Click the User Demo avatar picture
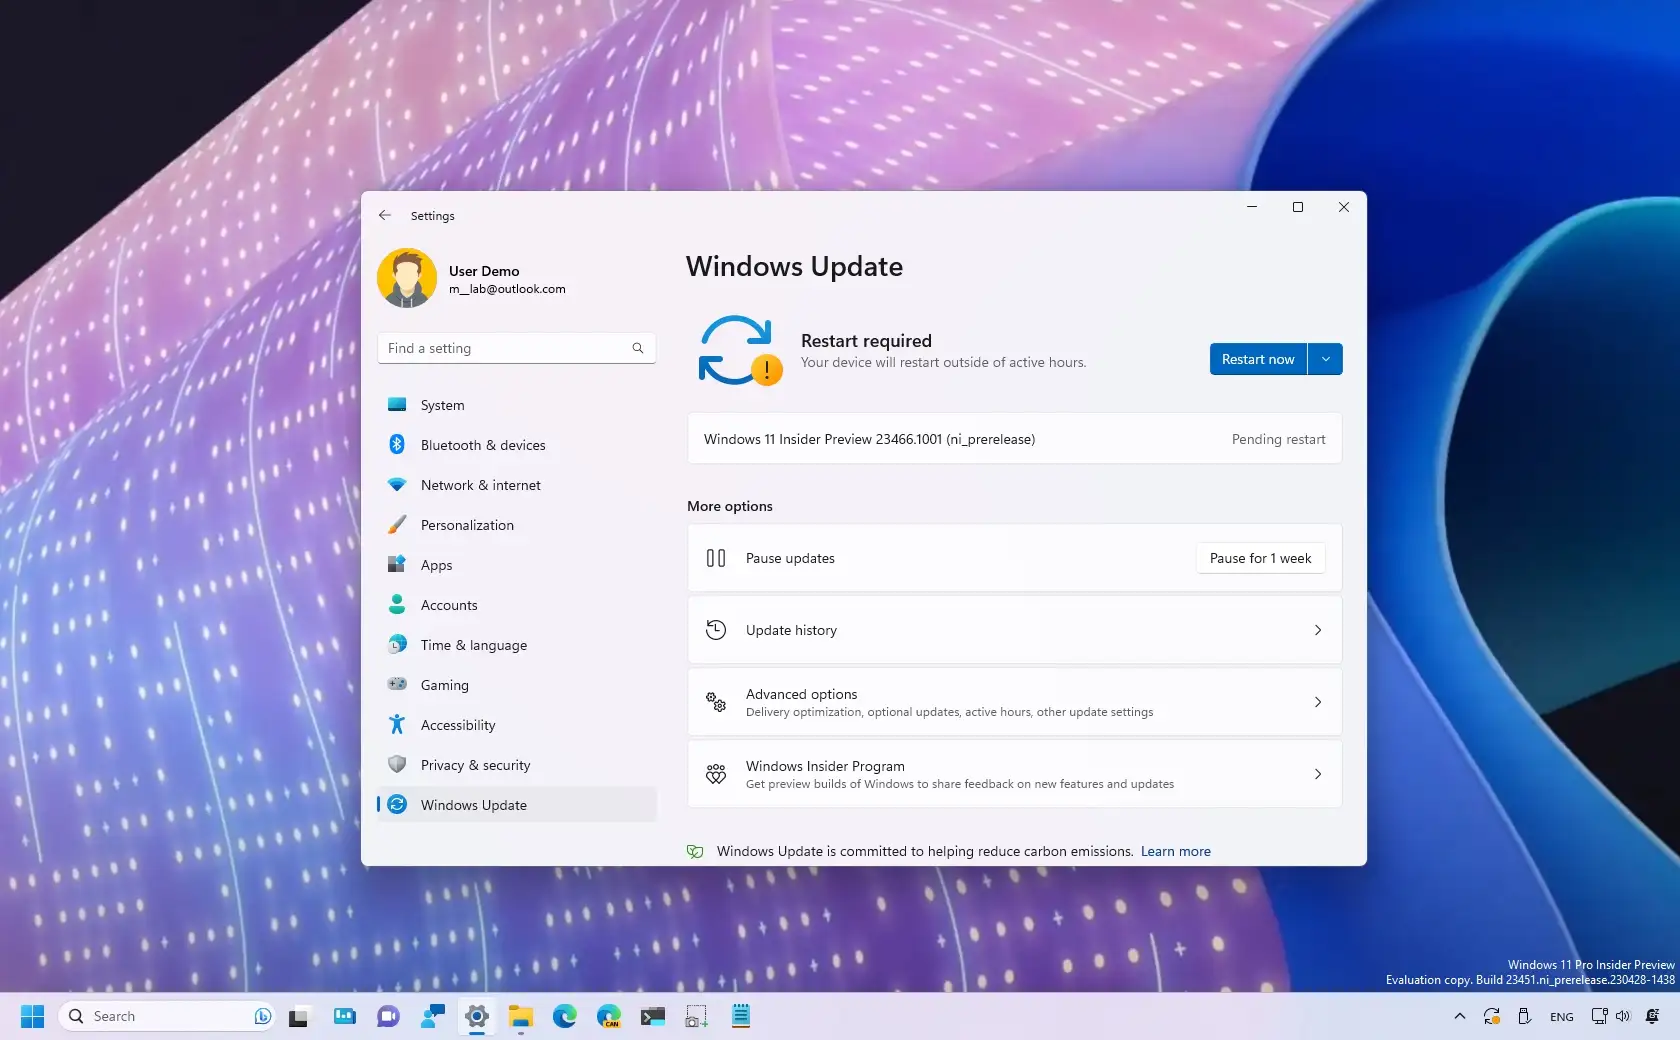The width and height of the screenshot is (1680, 1040). tap(407, 278)
